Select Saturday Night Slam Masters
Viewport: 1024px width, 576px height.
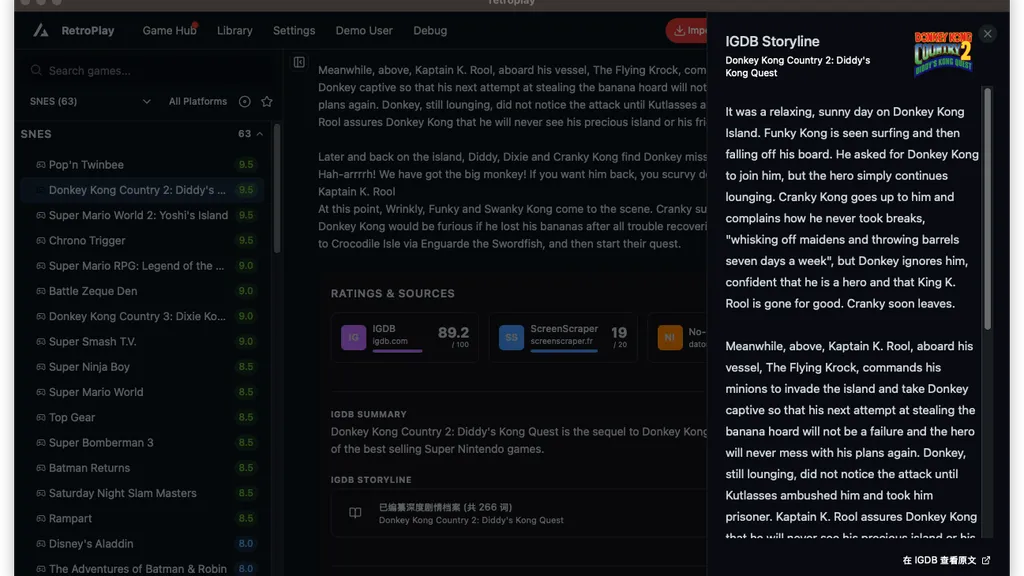142,493
